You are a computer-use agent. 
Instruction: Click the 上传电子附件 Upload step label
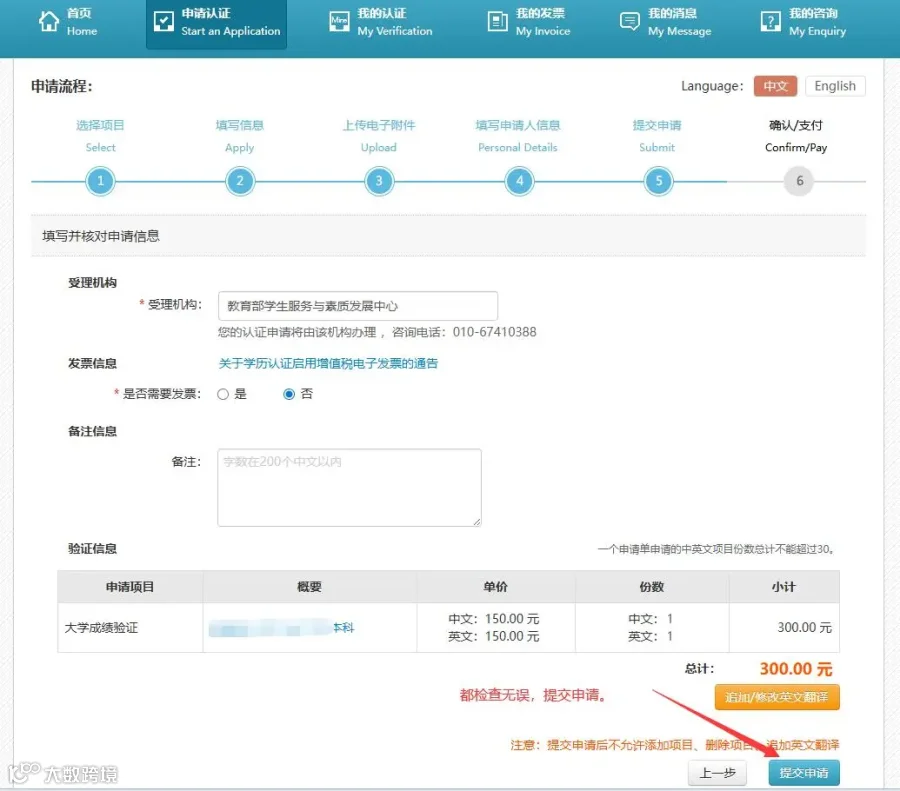point(379,136)
